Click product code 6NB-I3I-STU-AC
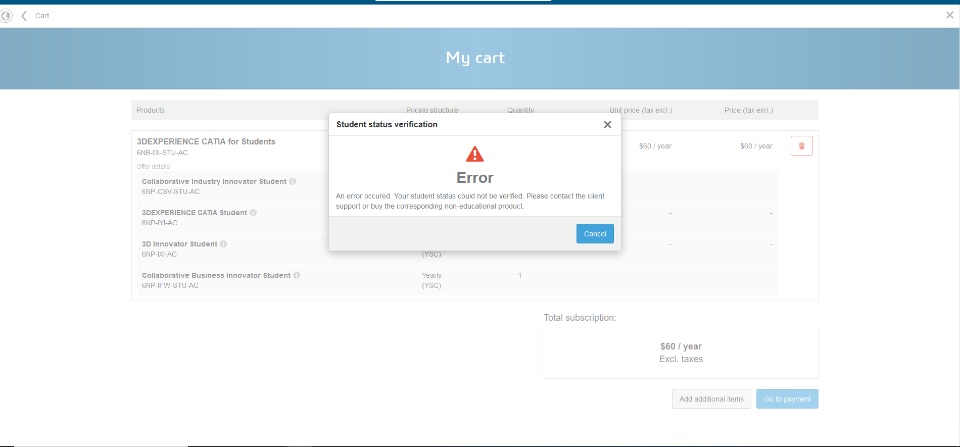This screenshot has height=447, width=960. point(162,152)
